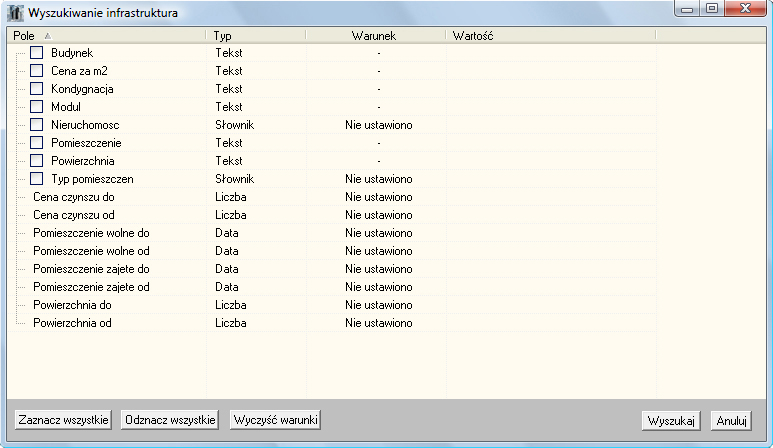Tick the Budynek checkbox
773x448 pixels.
click(36, 53)
